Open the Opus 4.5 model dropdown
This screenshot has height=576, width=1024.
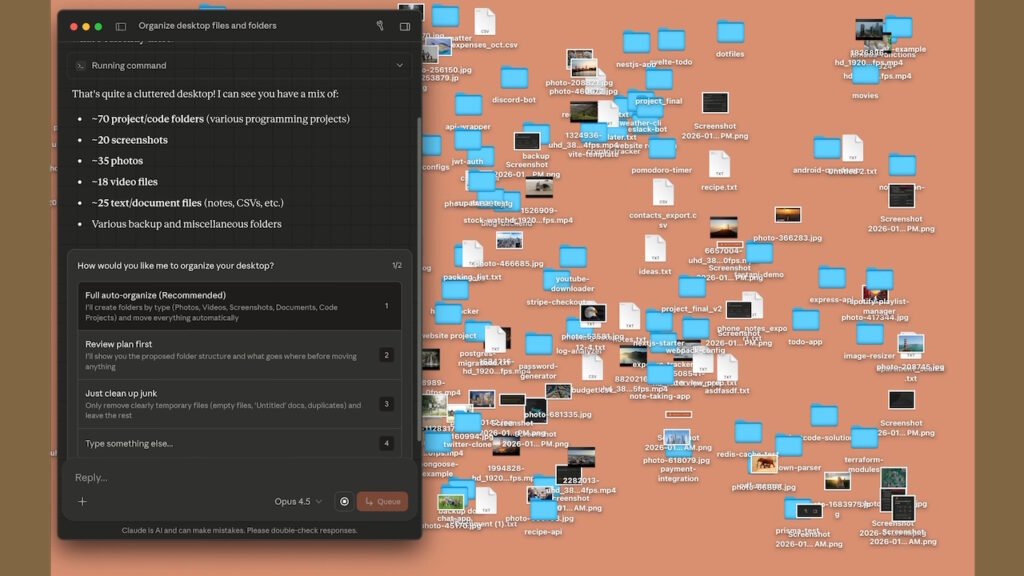[298, 501]
